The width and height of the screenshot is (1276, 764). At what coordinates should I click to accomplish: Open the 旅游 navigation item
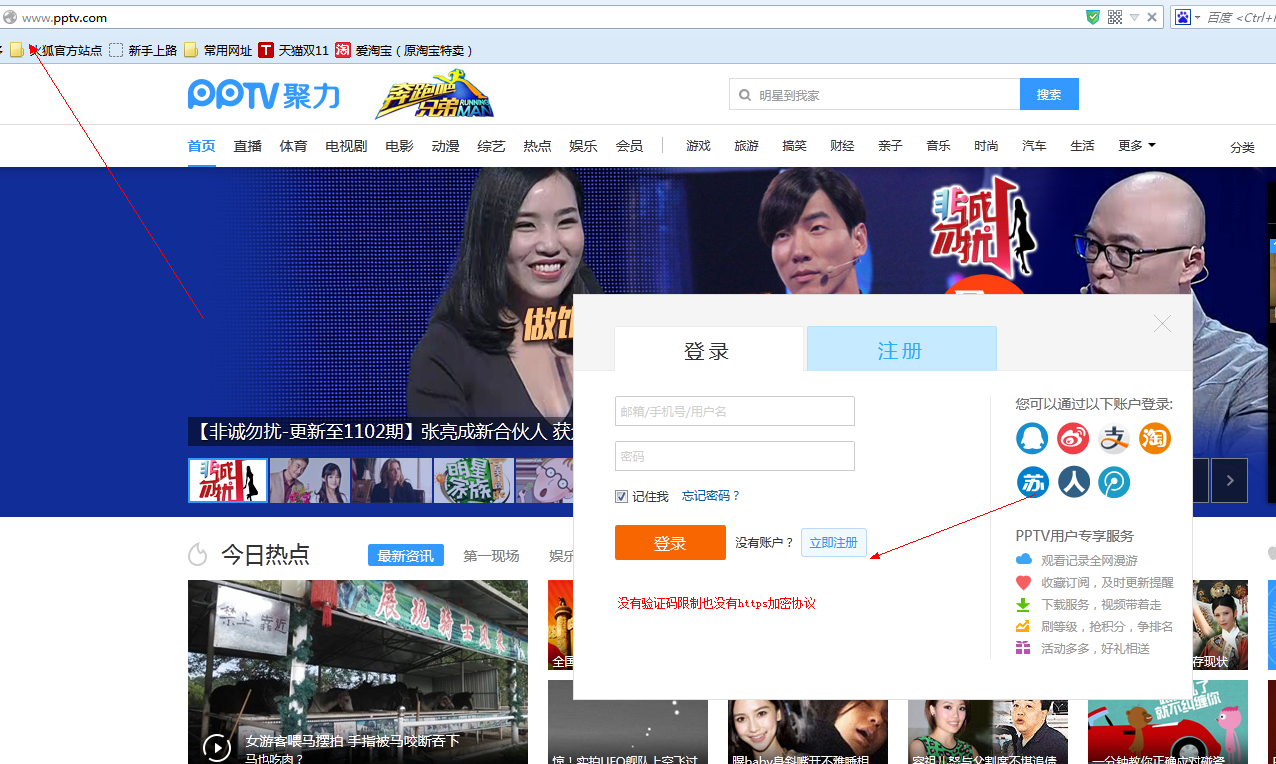(x=746, y=146)
